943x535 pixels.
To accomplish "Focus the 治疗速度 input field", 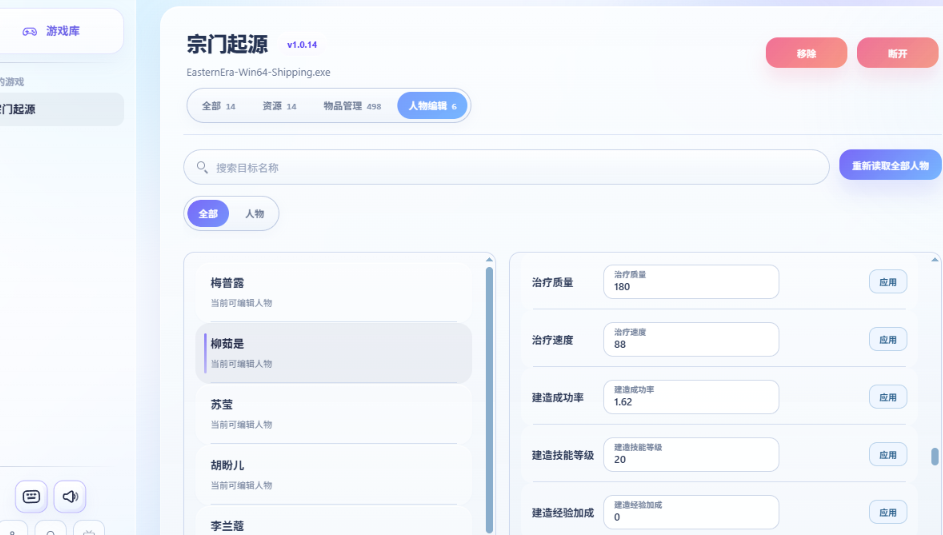I will (691, 340).
